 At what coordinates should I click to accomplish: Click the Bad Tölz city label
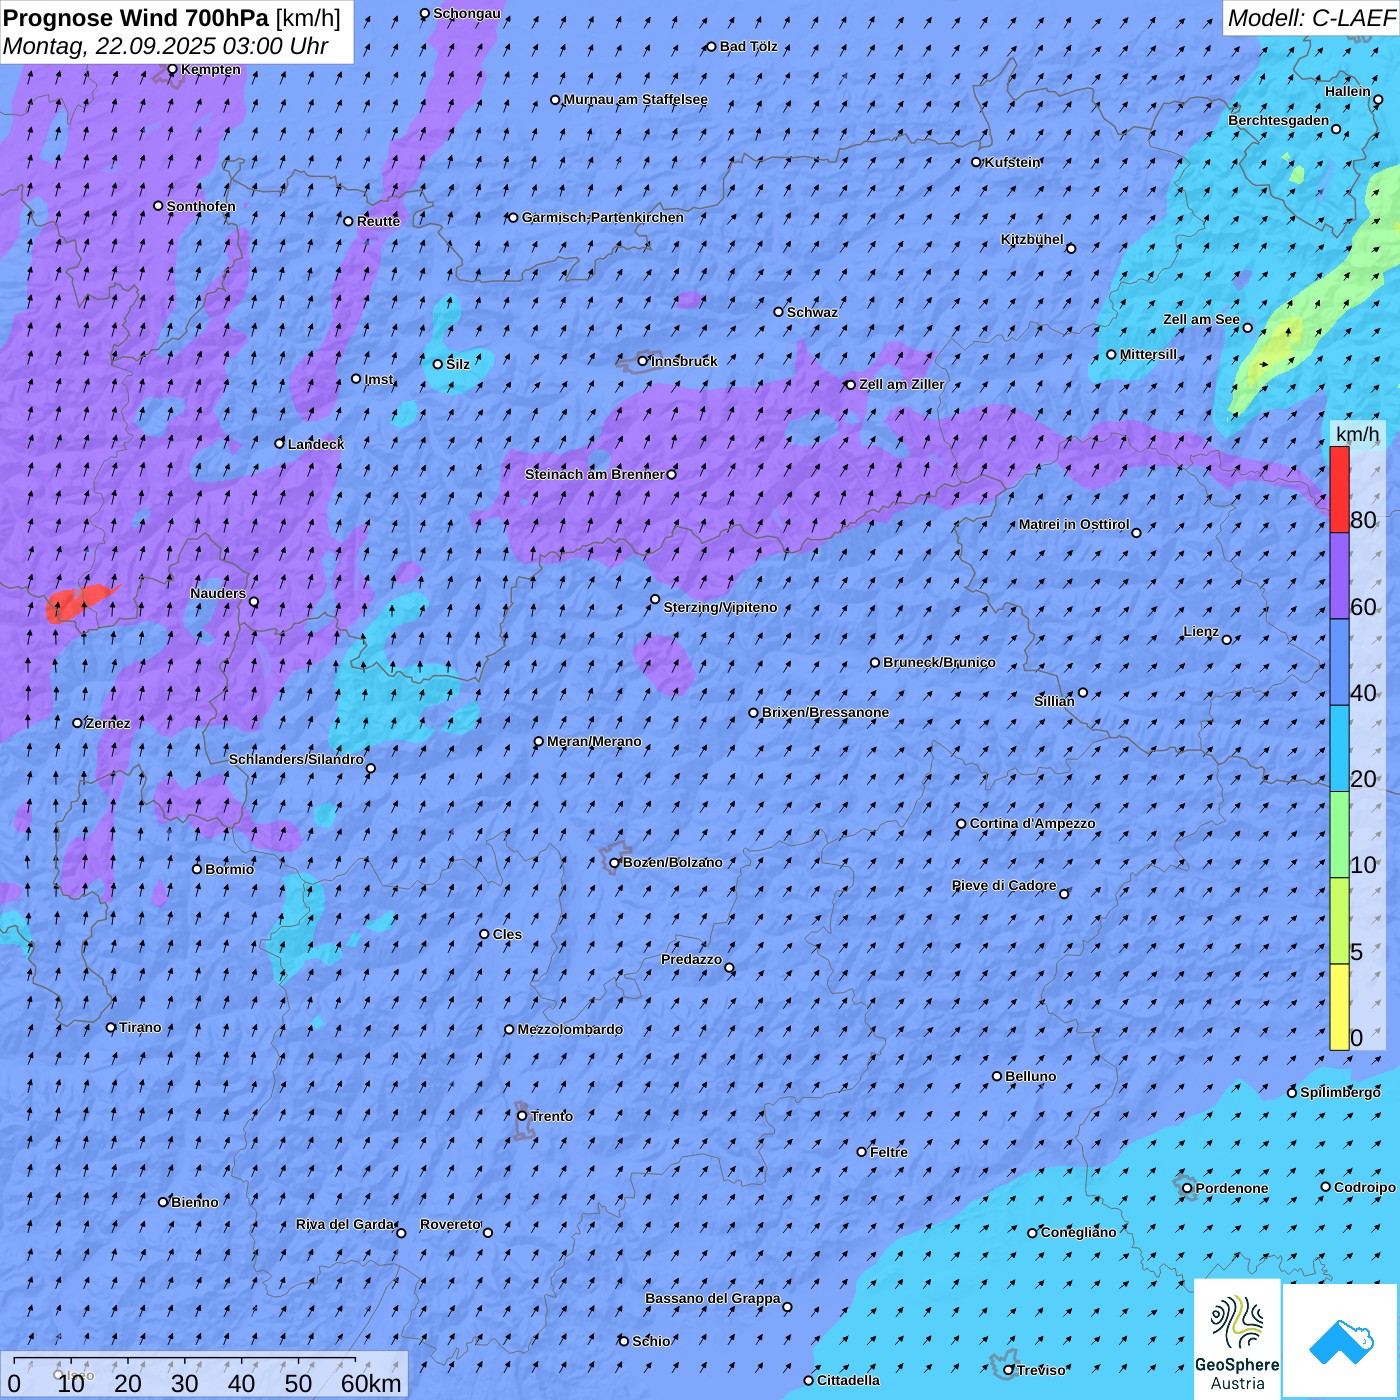point(749,46)
